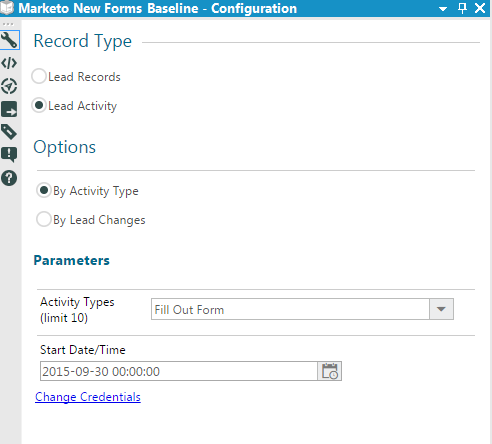Open the calendar date picker icon
Viewport: 492px width, 444px height.
coord(330,371)
